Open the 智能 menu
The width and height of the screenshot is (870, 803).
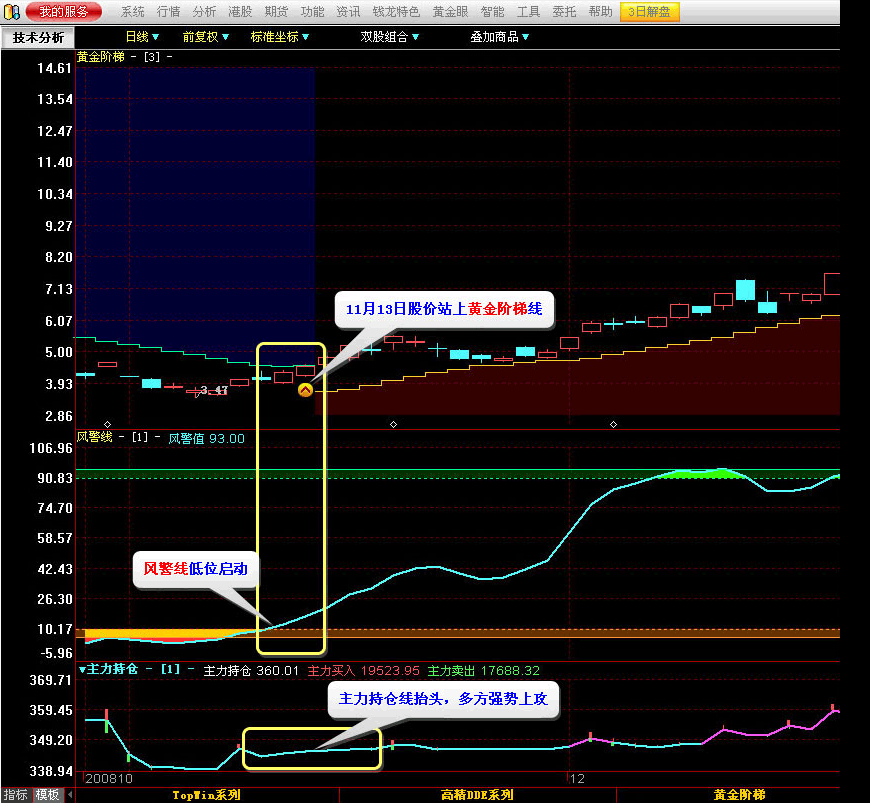(493, 12)
